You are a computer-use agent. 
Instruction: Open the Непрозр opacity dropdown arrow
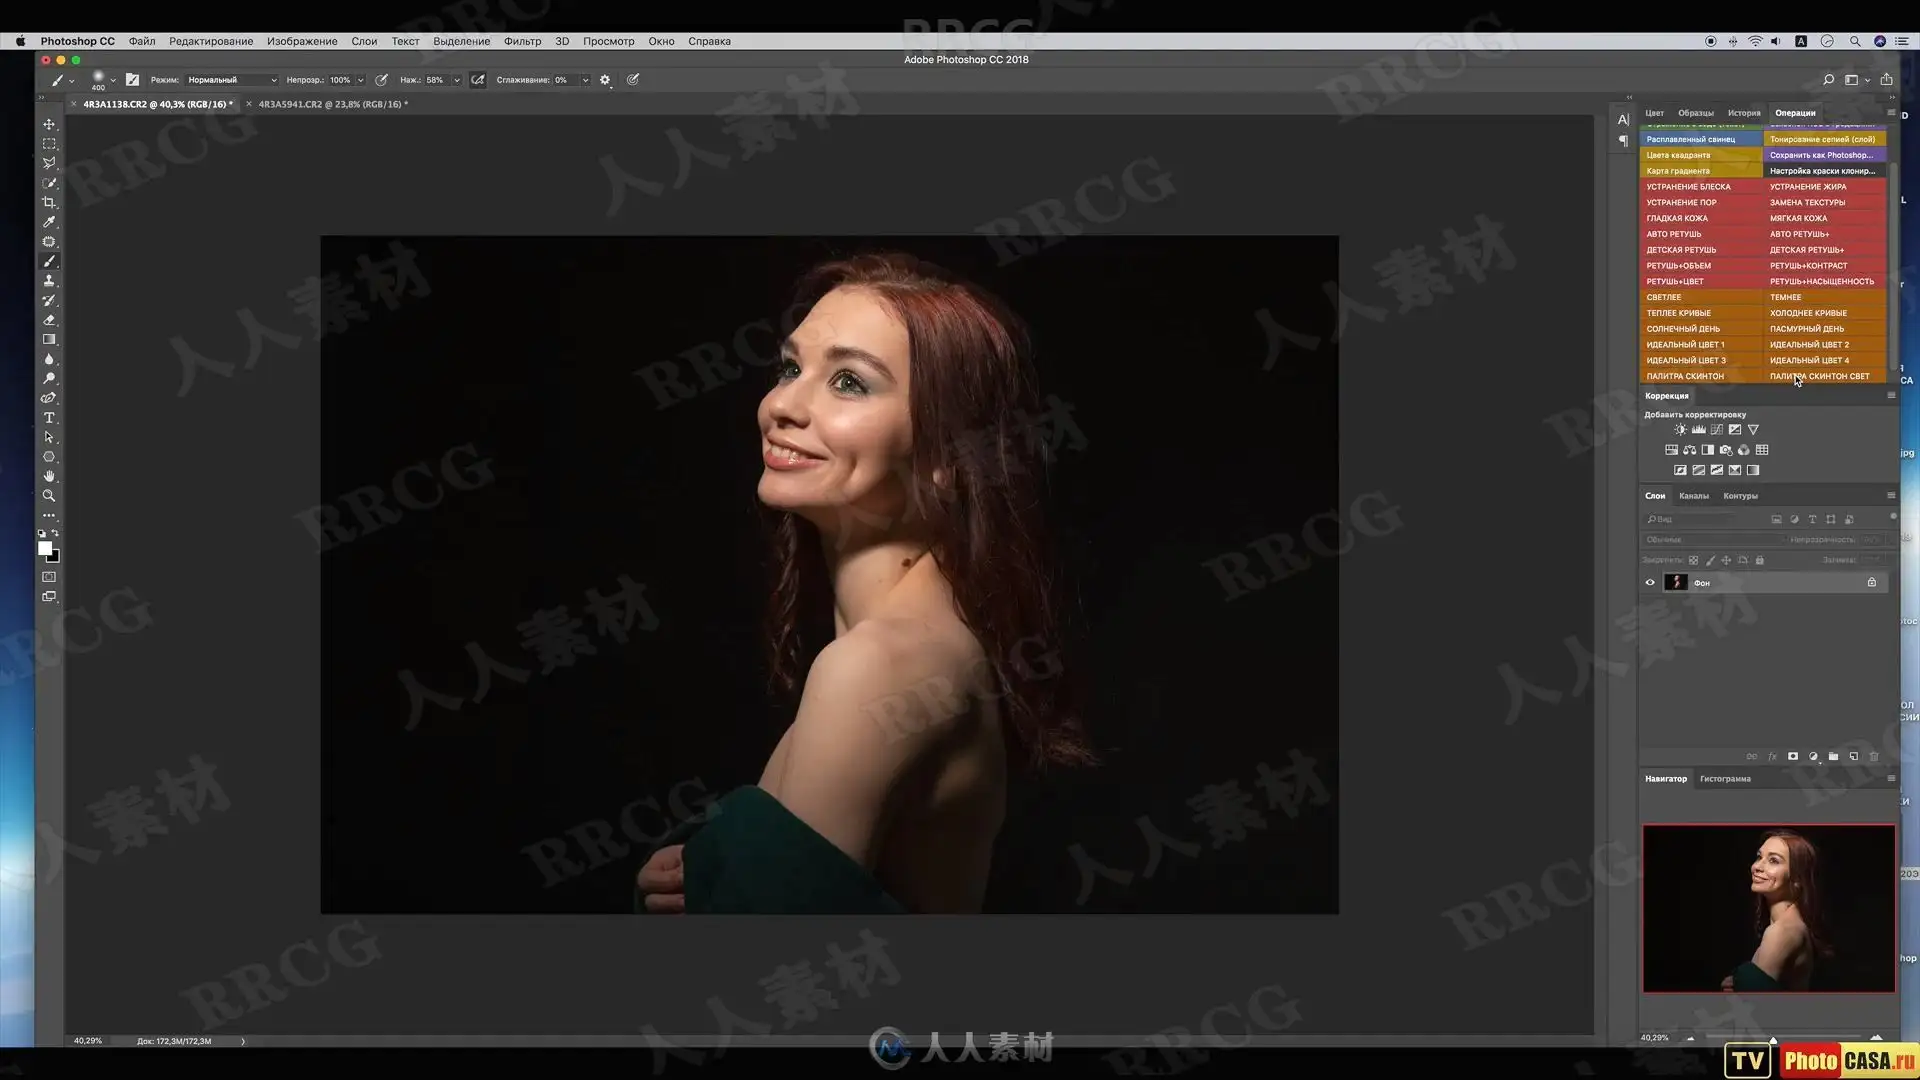pyautogui.click(x=361, y=80)
